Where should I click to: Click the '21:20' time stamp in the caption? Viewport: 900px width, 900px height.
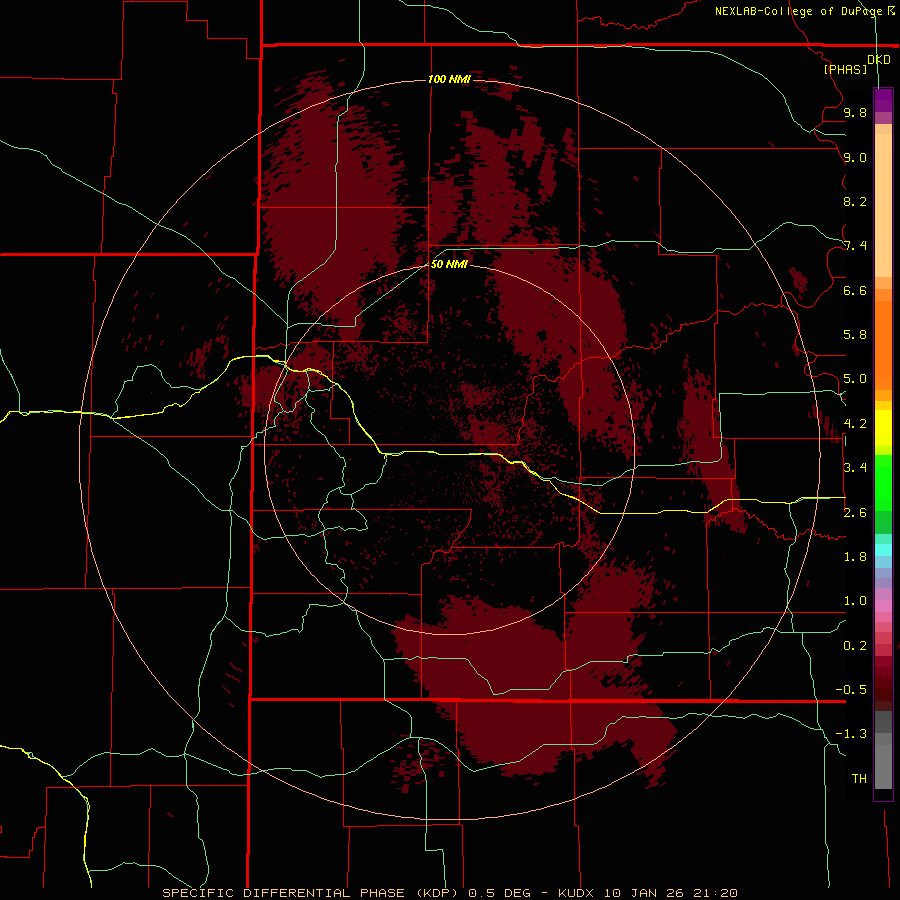click(715, 893)
